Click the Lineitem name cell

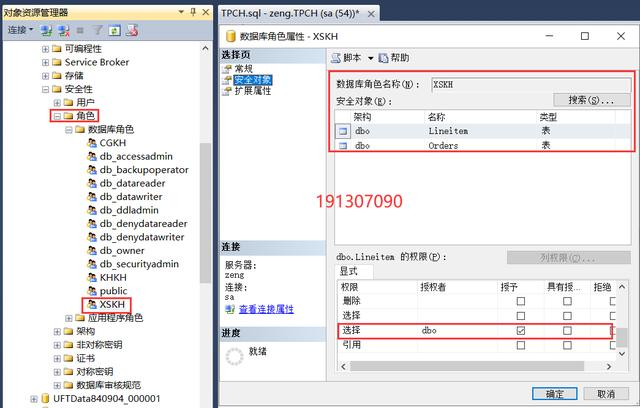pos(448,131)
